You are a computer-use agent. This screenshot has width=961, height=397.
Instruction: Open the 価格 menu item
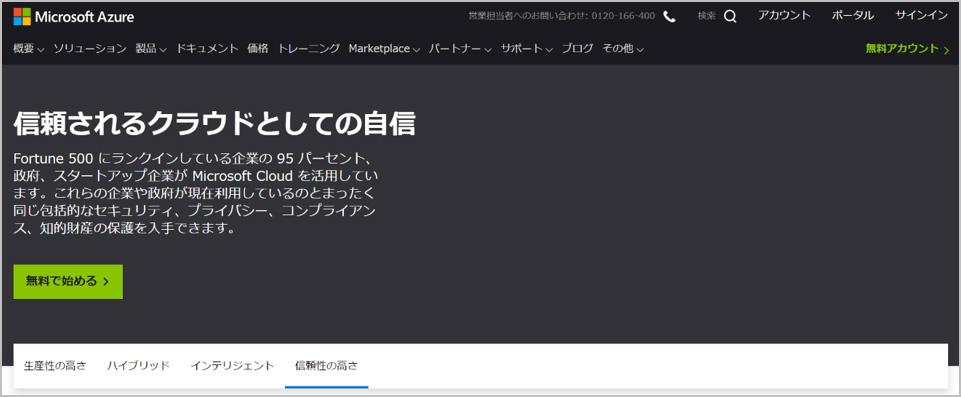pos(258,48)
